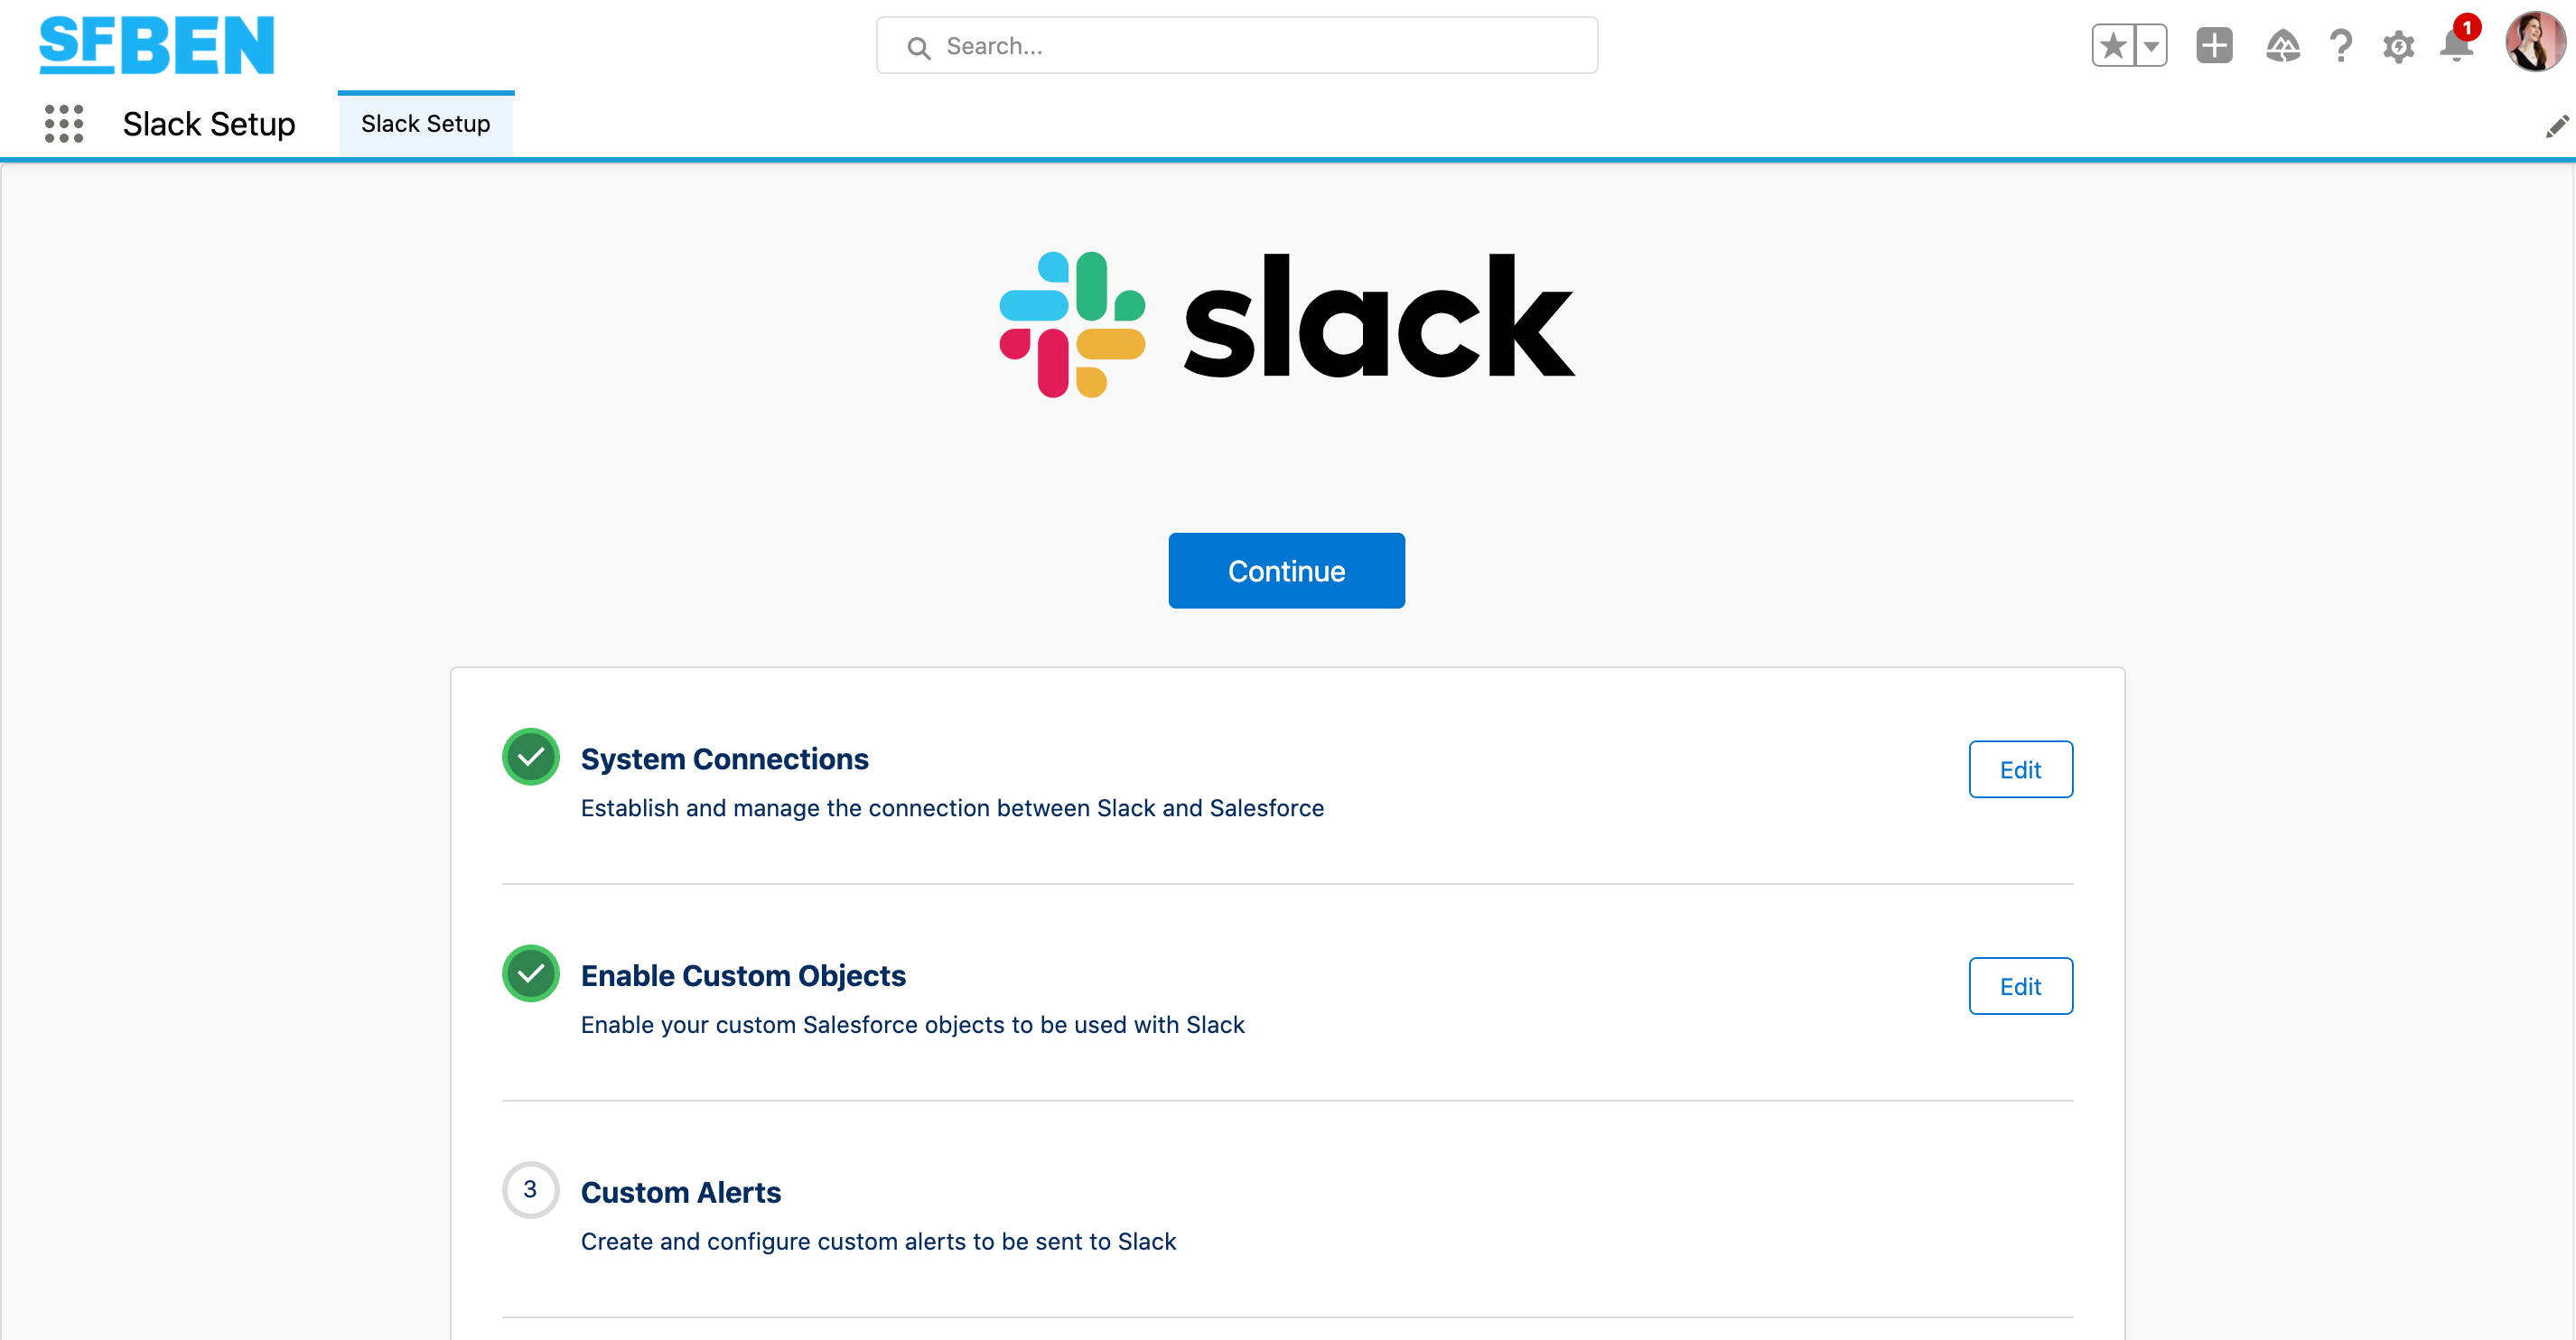Click the Favorites star icon
The width and height of the screenshot is (2576, 1340).
pyautogui.click(x=2113, y=46)
